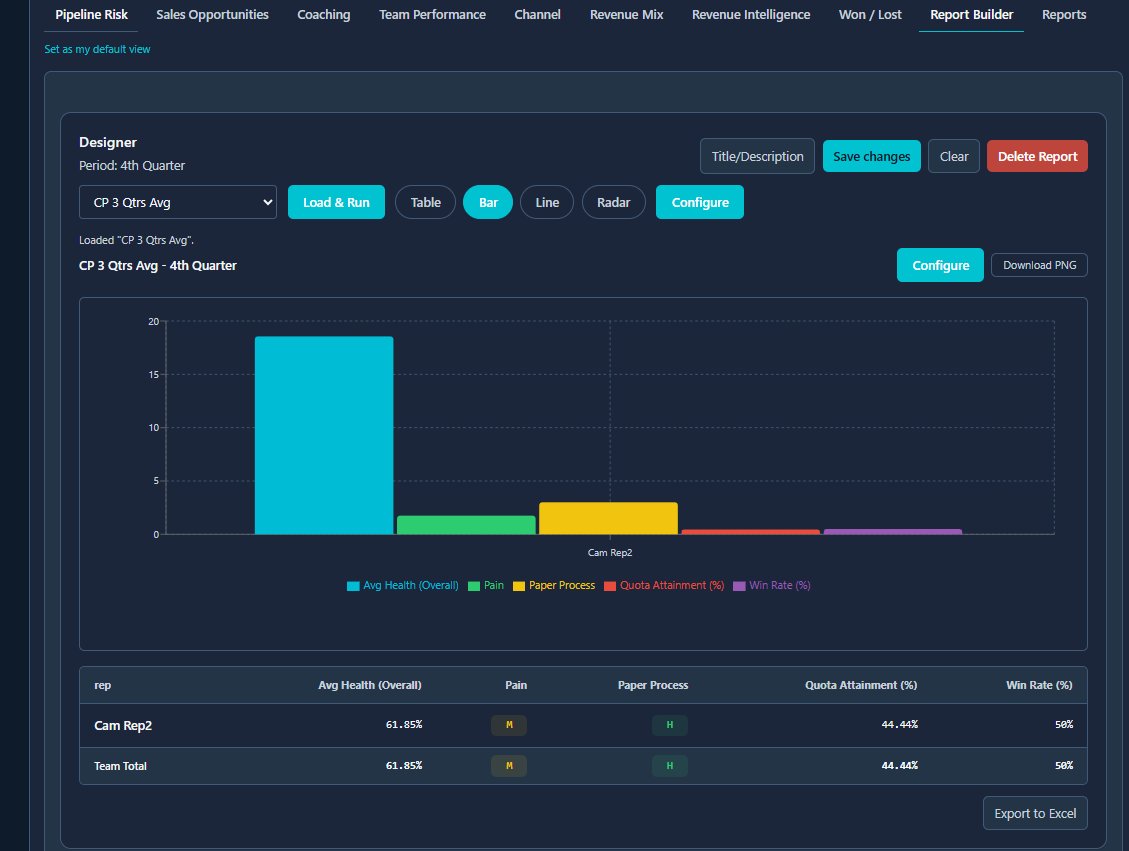Click the Title/Description button
This screenshot has width=1129, height=851.
pyautogui.click(x=756, y=156)
